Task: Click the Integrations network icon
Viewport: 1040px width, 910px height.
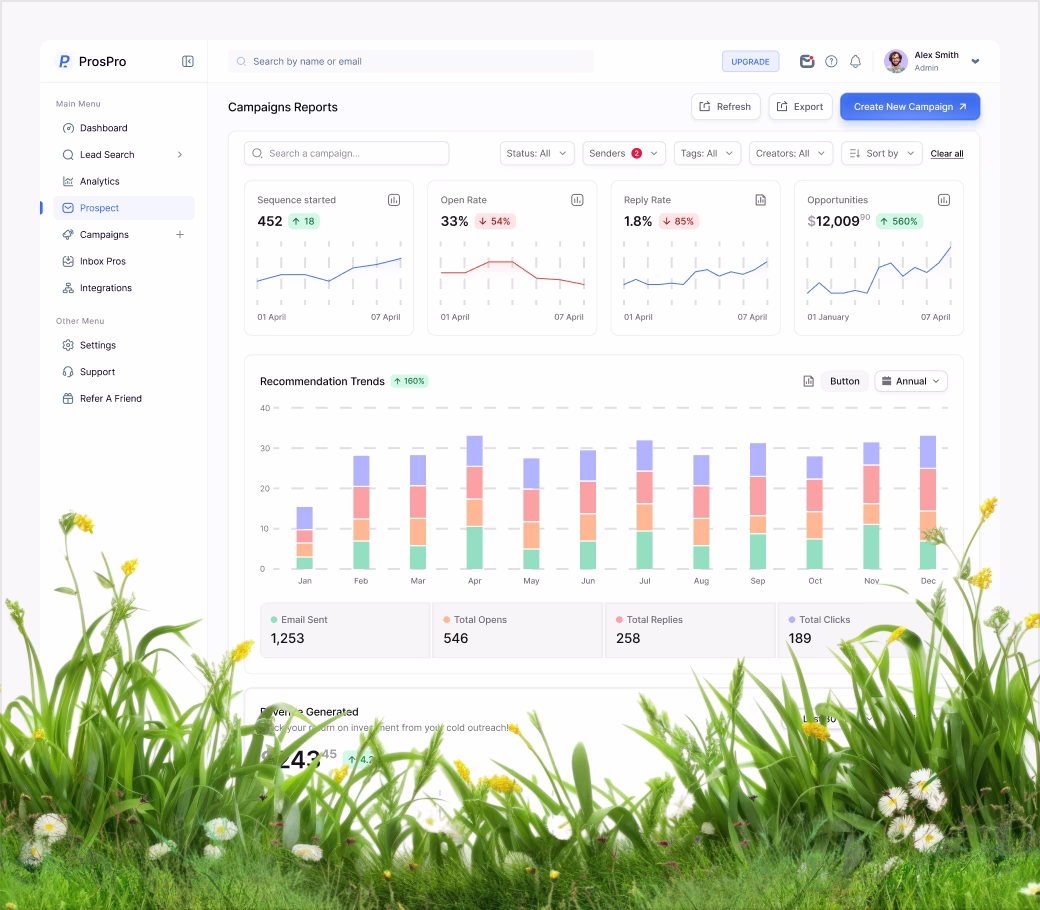Action: [x=68, y=288]
